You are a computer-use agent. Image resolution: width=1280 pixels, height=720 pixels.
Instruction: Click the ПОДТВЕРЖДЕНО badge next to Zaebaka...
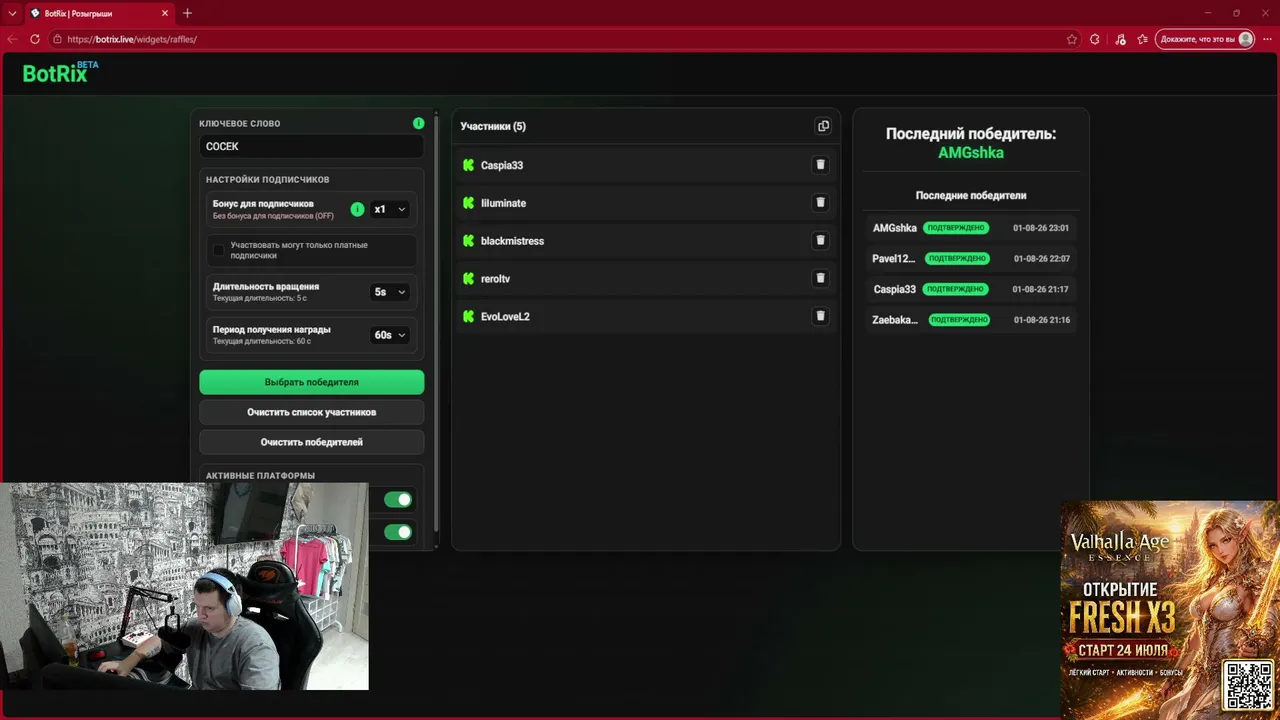point(959,320)
